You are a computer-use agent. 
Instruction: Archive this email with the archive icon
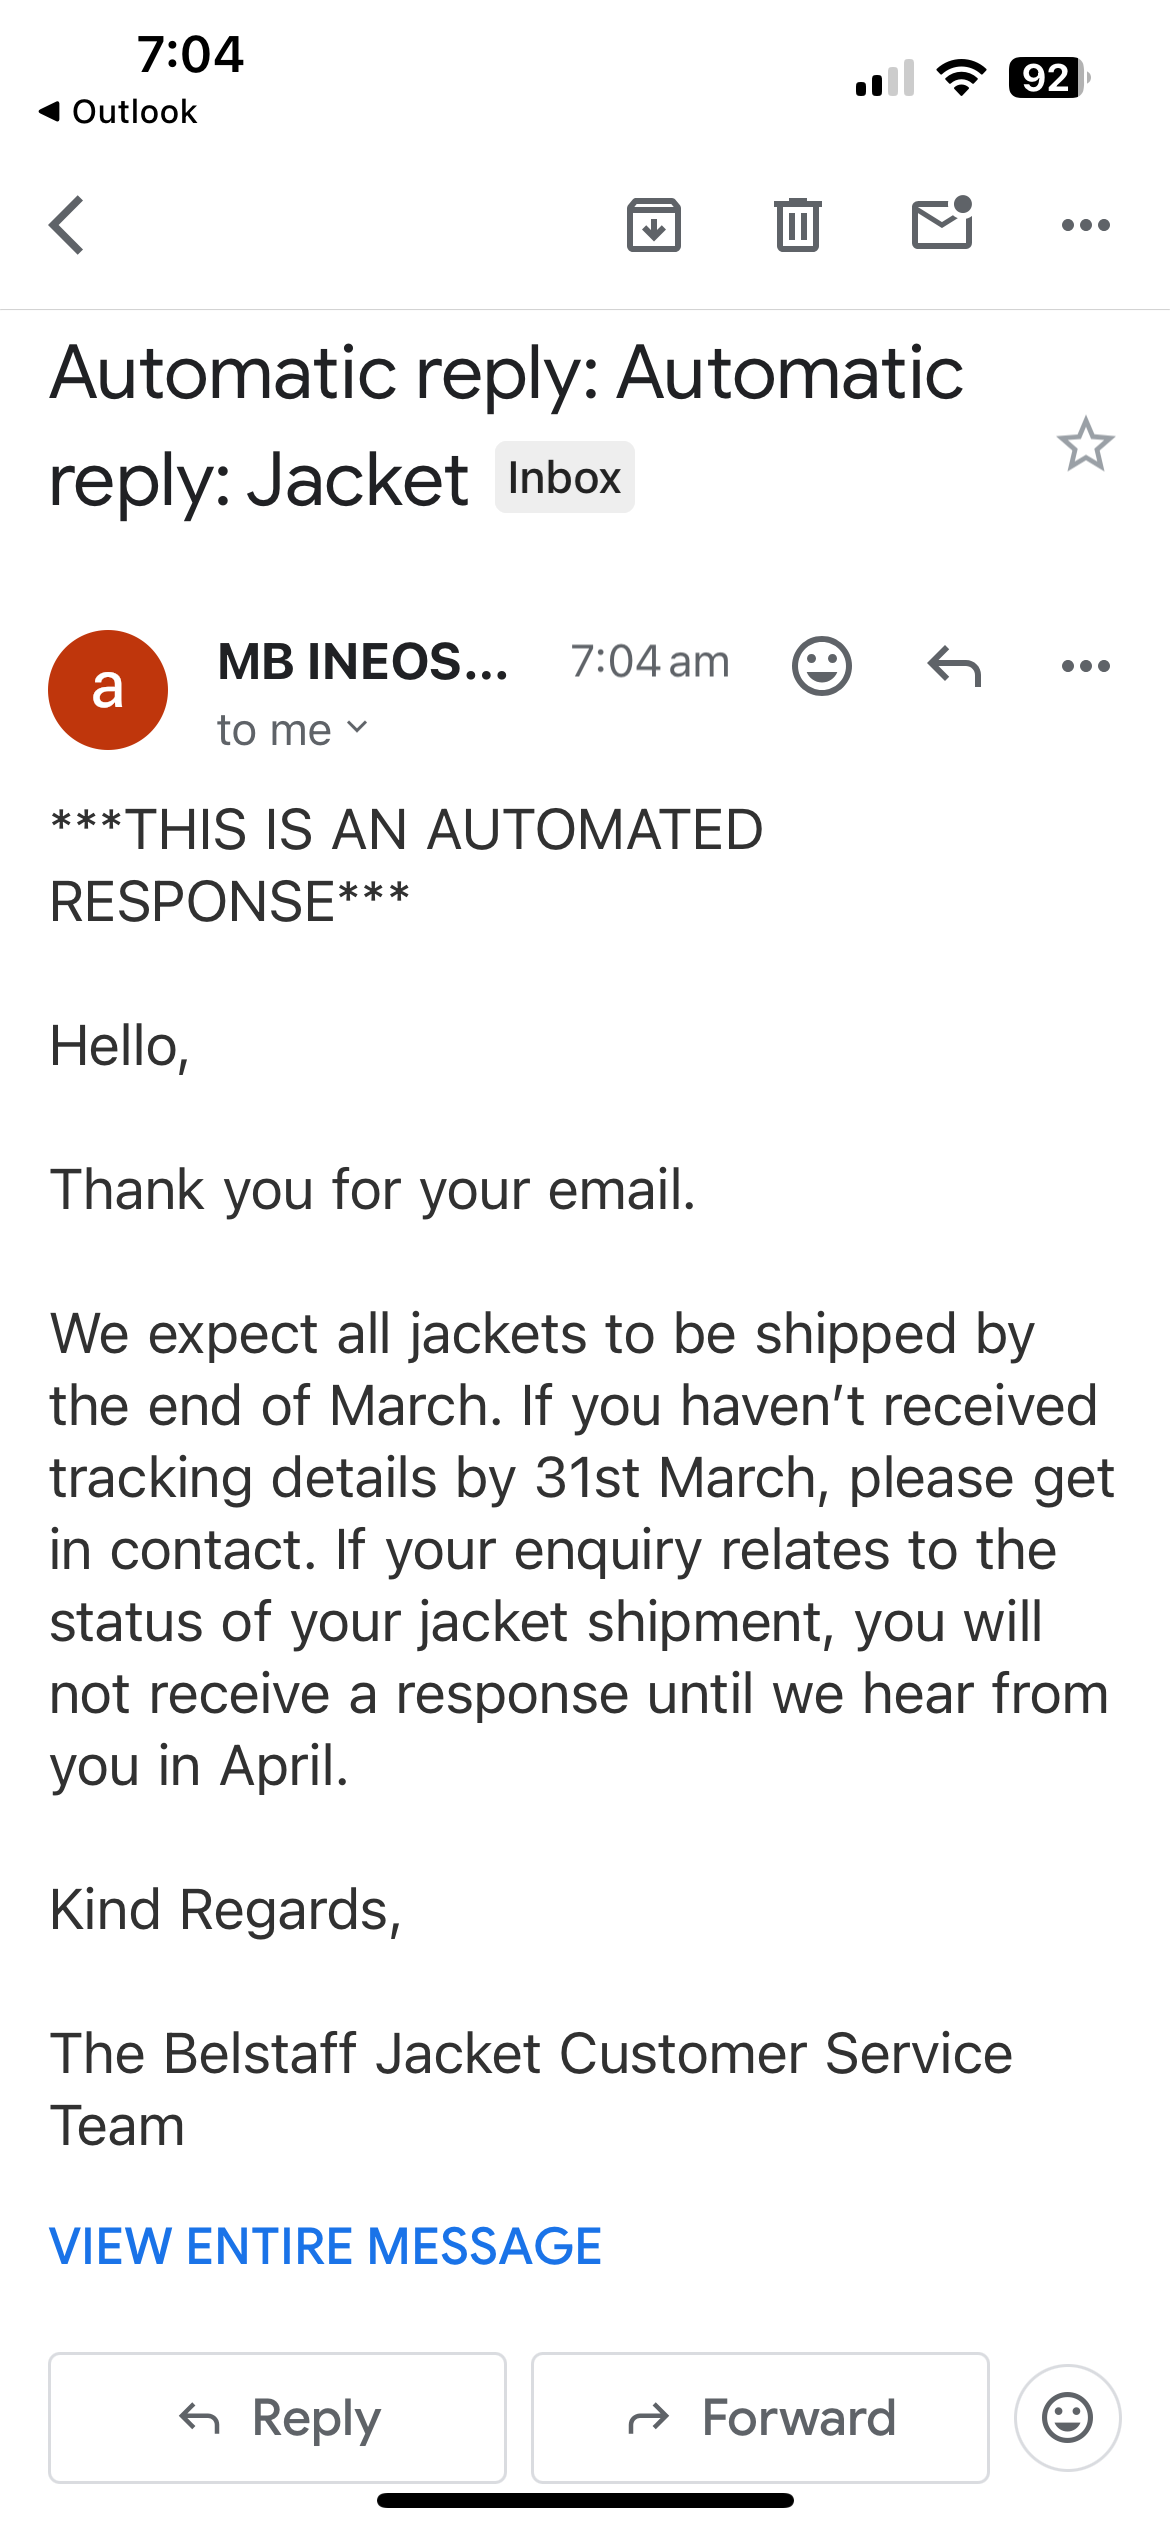(x=653, y=225)
